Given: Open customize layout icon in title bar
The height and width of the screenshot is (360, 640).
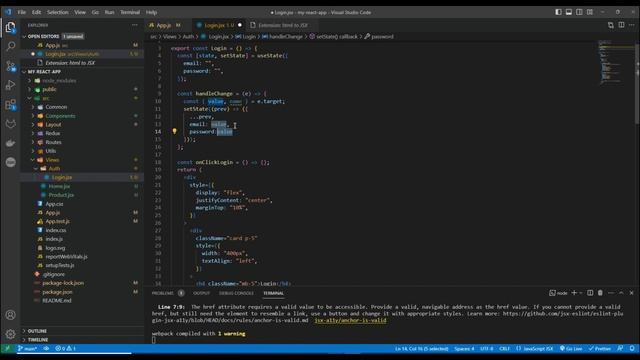Looking at the screenshot, I should point(590,12).
